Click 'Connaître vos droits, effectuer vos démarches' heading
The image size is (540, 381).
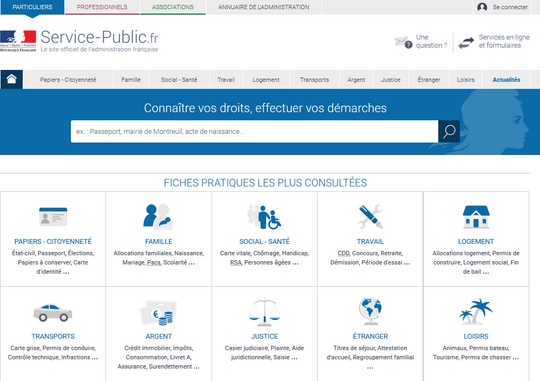[265, 108]
